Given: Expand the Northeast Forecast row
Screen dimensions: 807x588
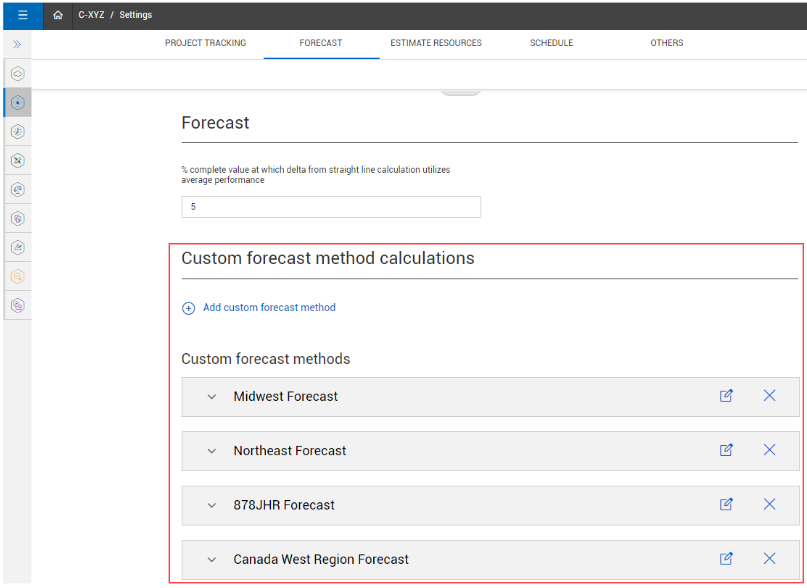Looking at the screenshot, I should (212, 452).
